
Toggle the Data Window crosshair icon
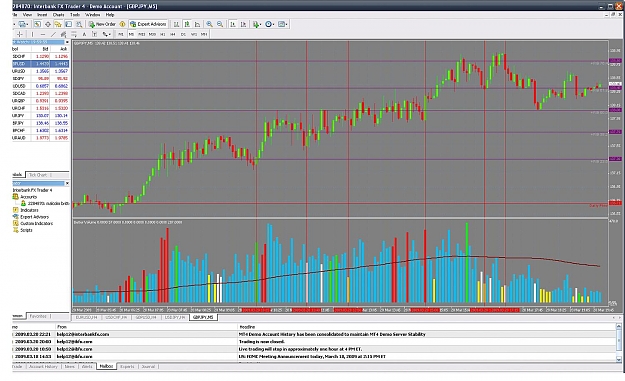47,24
